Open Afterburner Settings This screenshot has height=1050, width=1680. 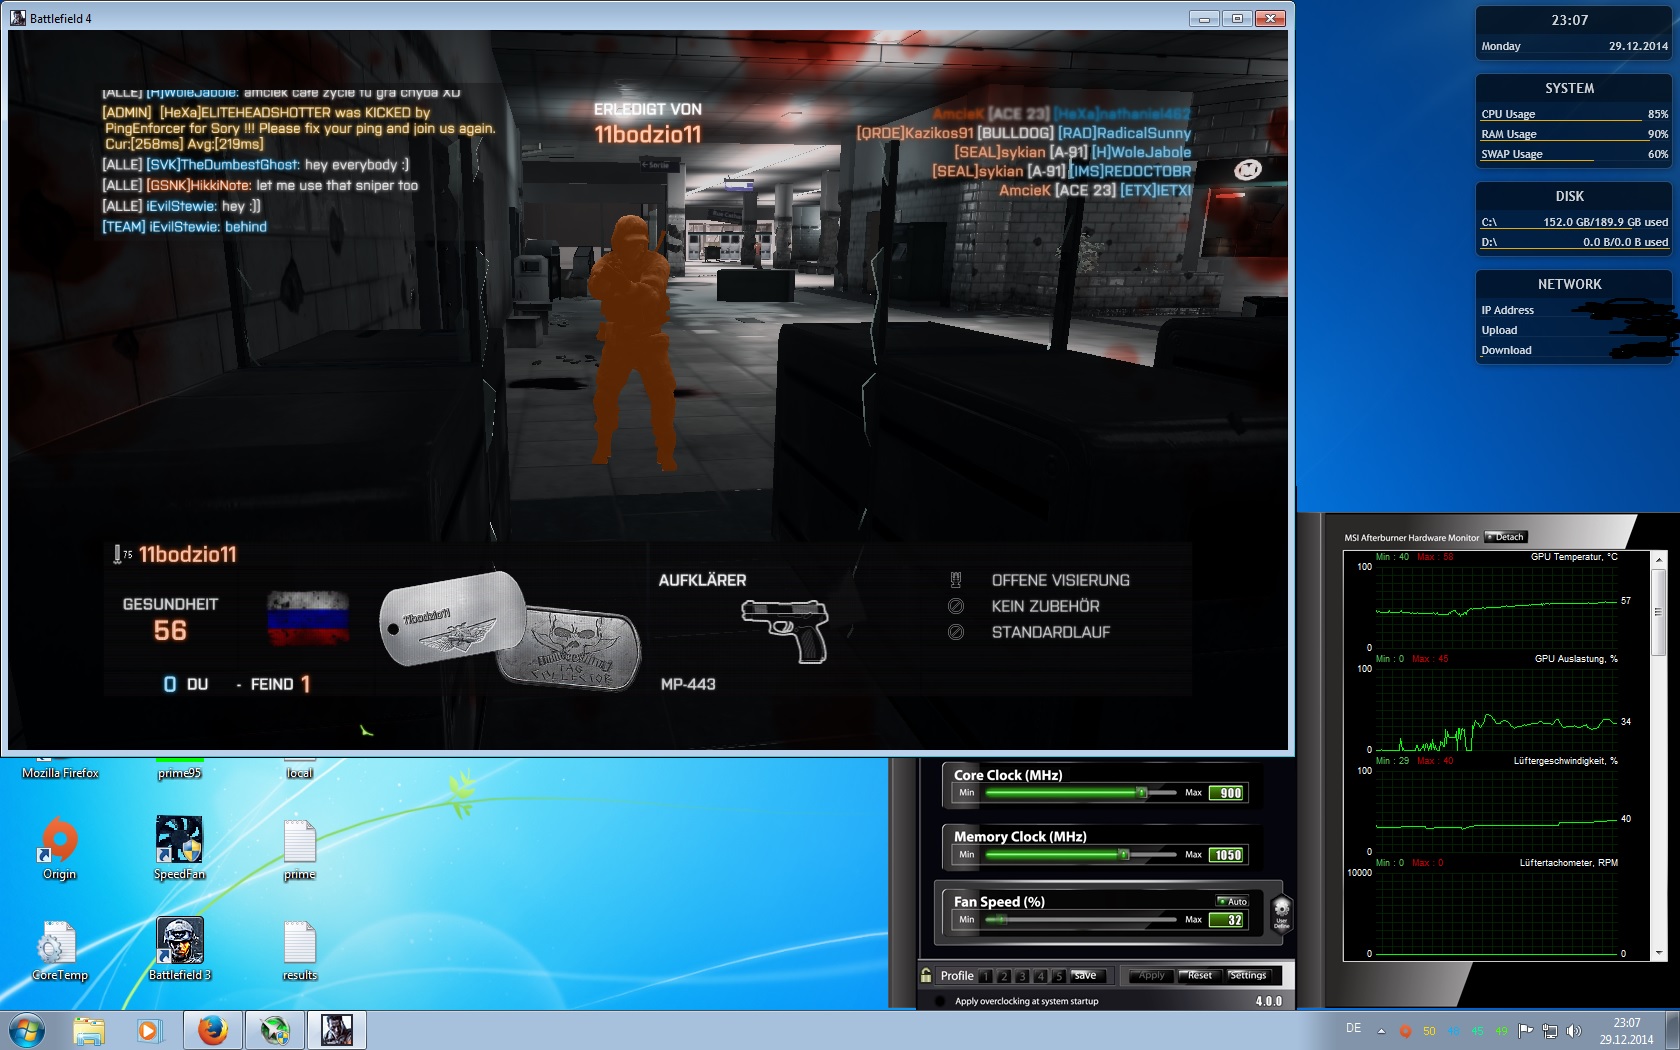point(1247,975)
